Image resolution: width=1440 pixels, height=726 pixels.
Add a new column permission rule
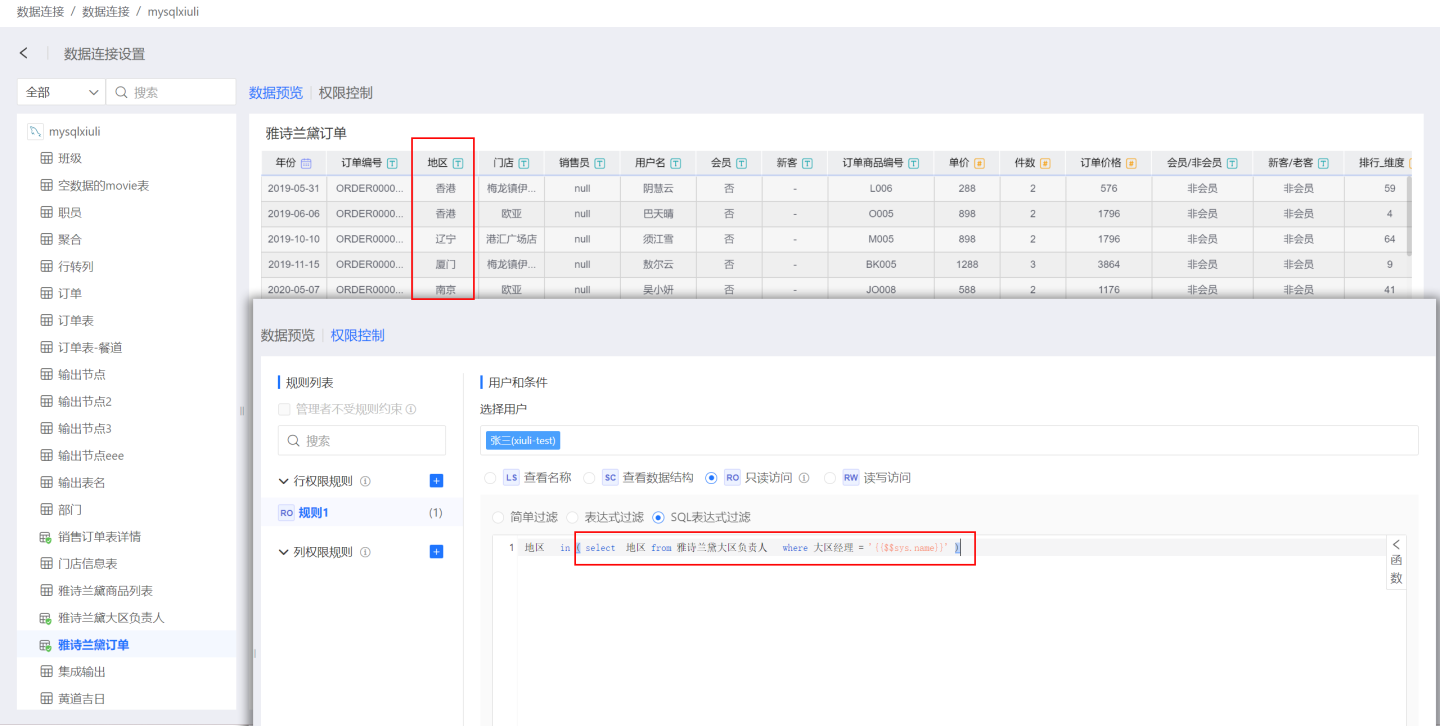(436, 552)
